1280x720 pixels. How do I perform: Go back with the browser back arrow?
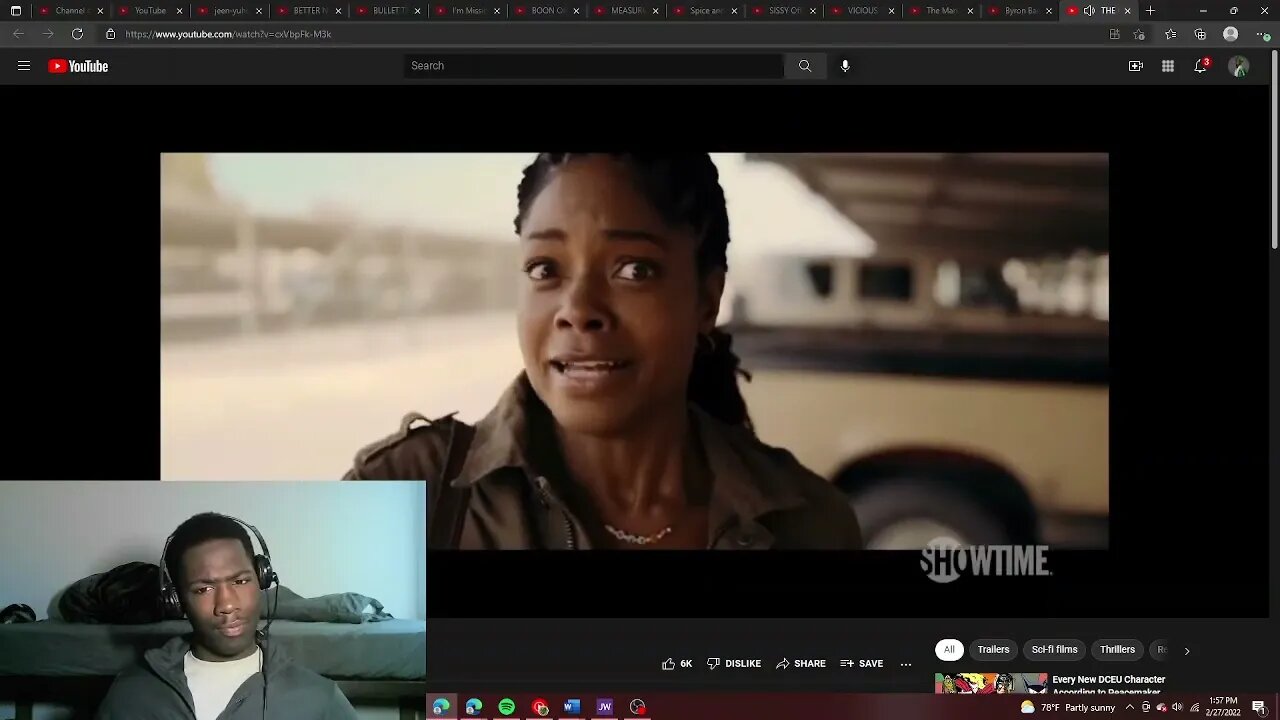[18, 34]
